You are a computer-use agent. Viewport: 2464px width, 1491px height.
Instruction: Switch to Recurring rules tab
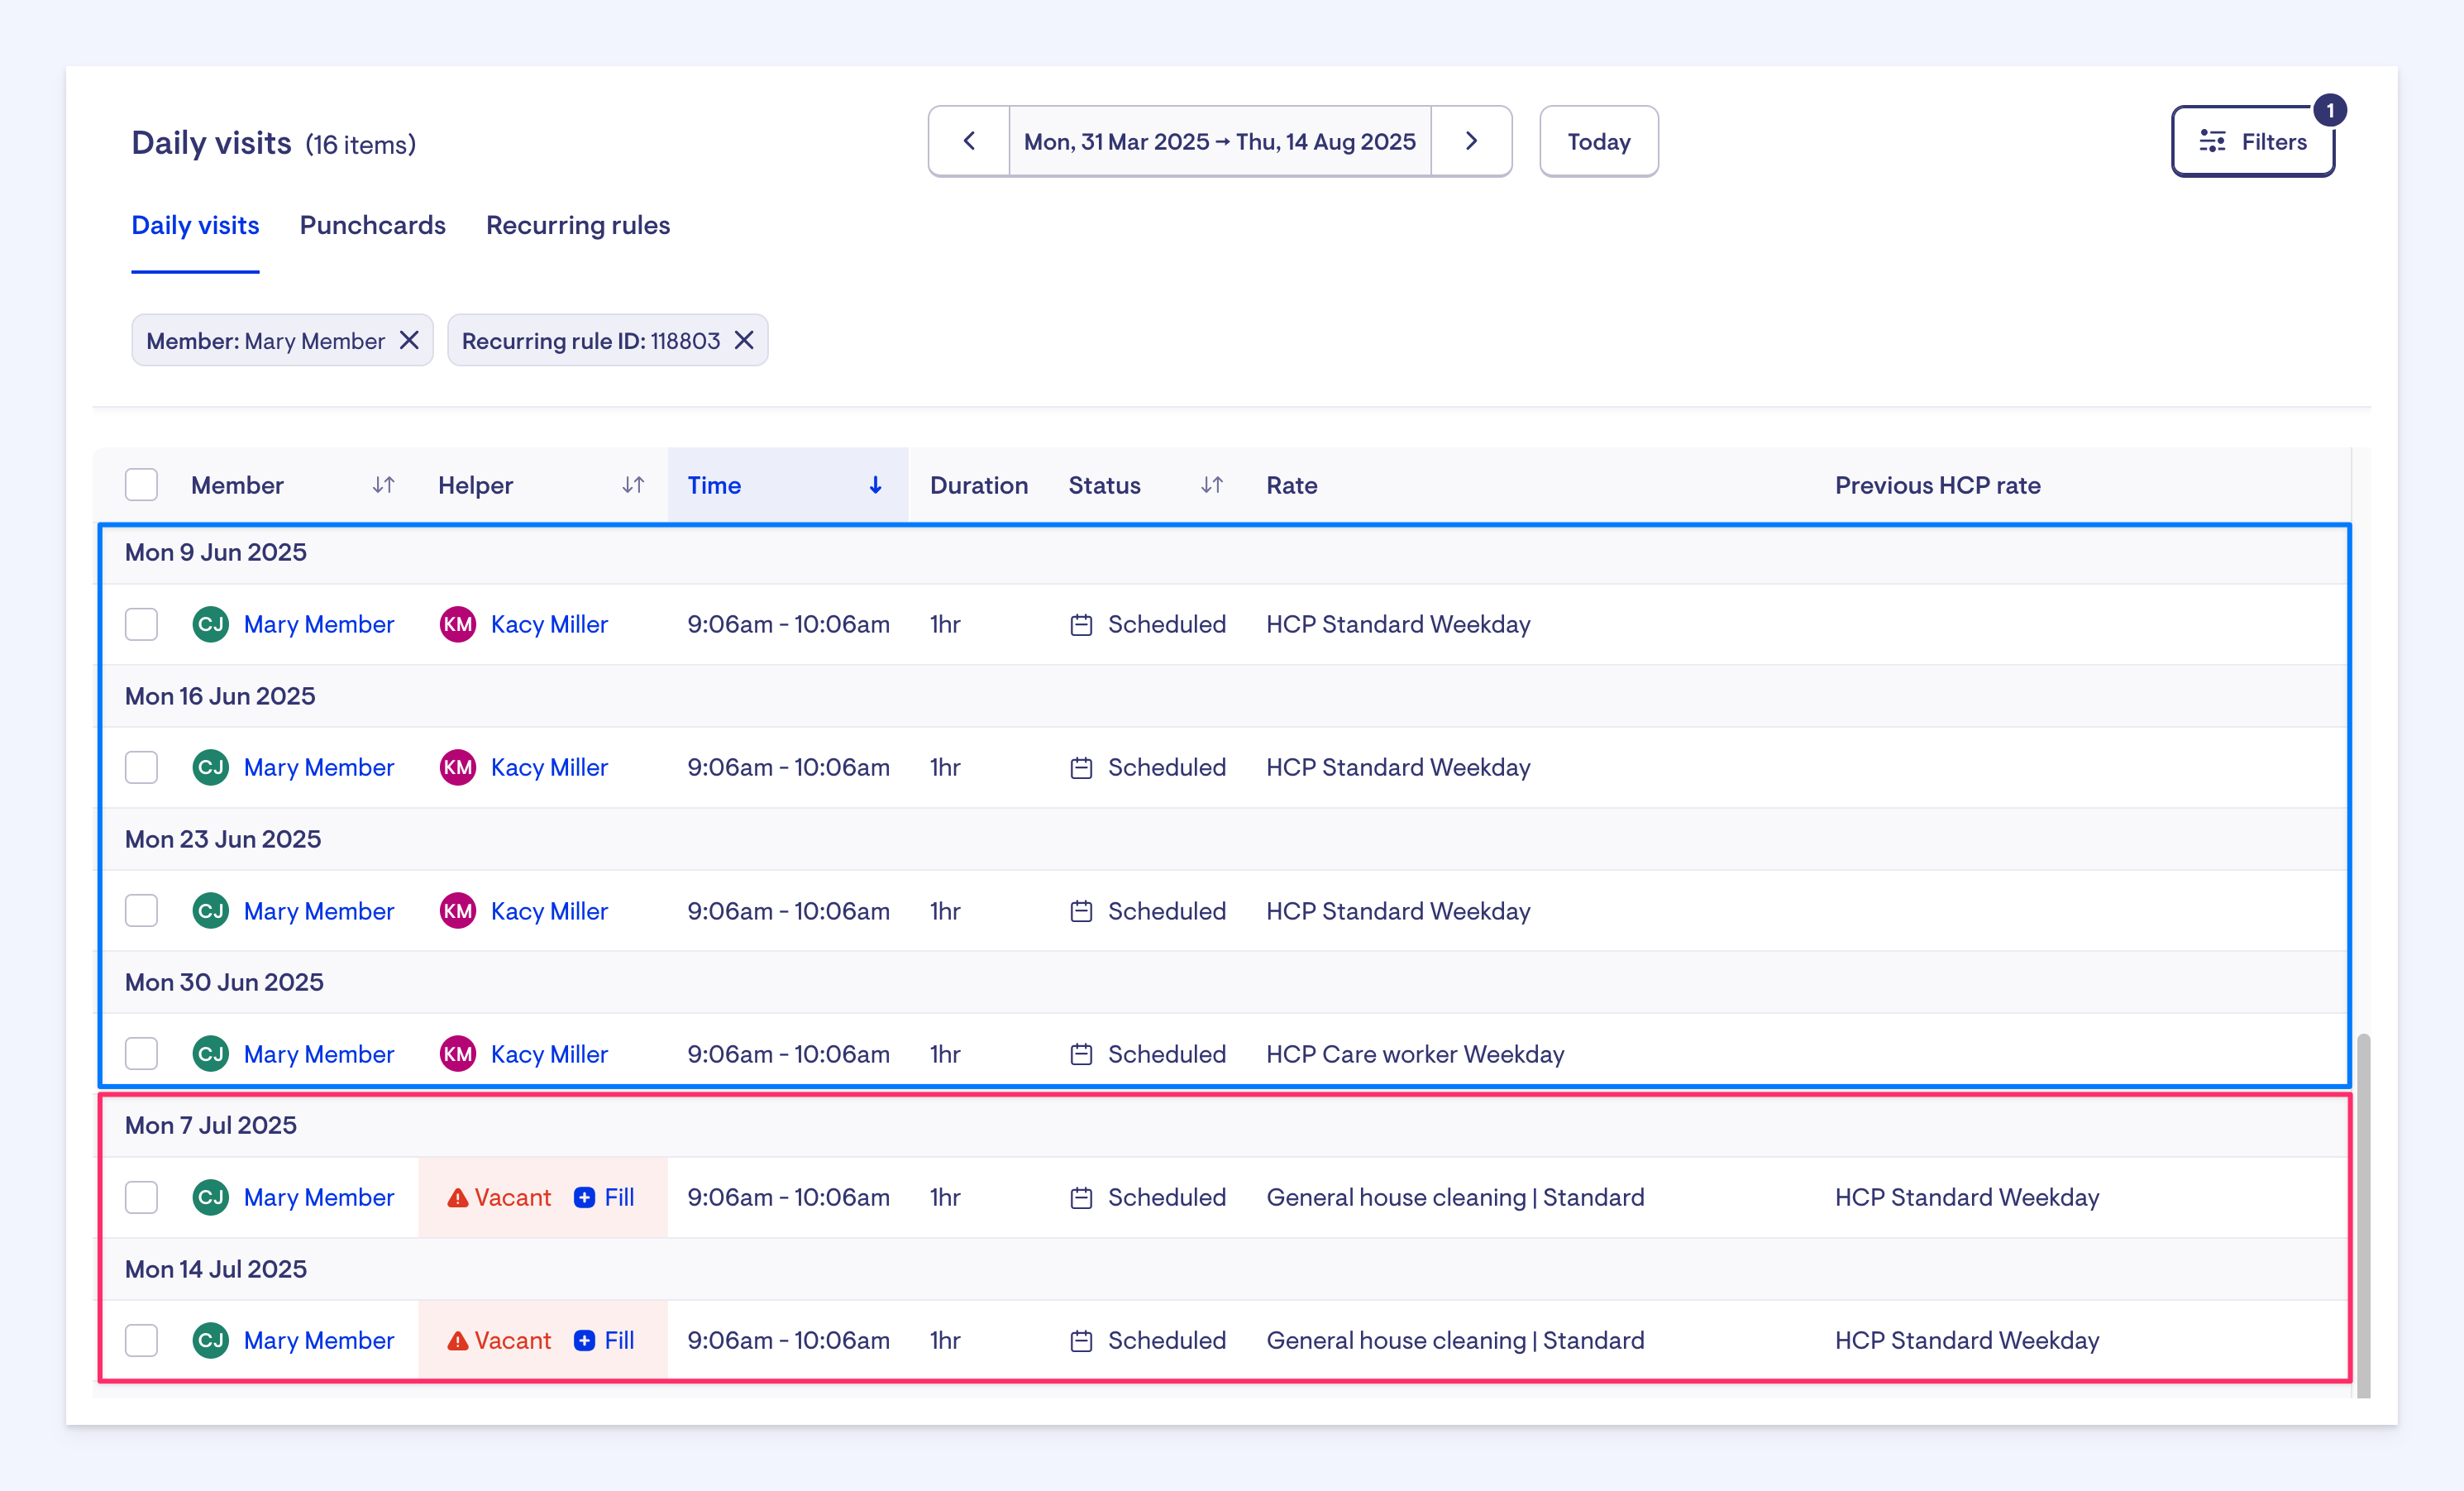pos(578,225)
